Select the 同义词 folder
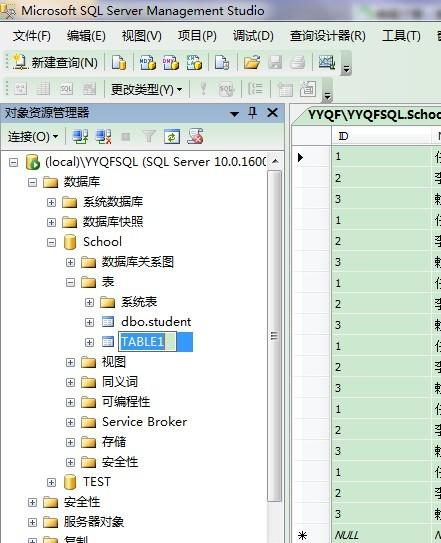Image resolution: width=441 pixels, height=543 pixels. [120, 382]
